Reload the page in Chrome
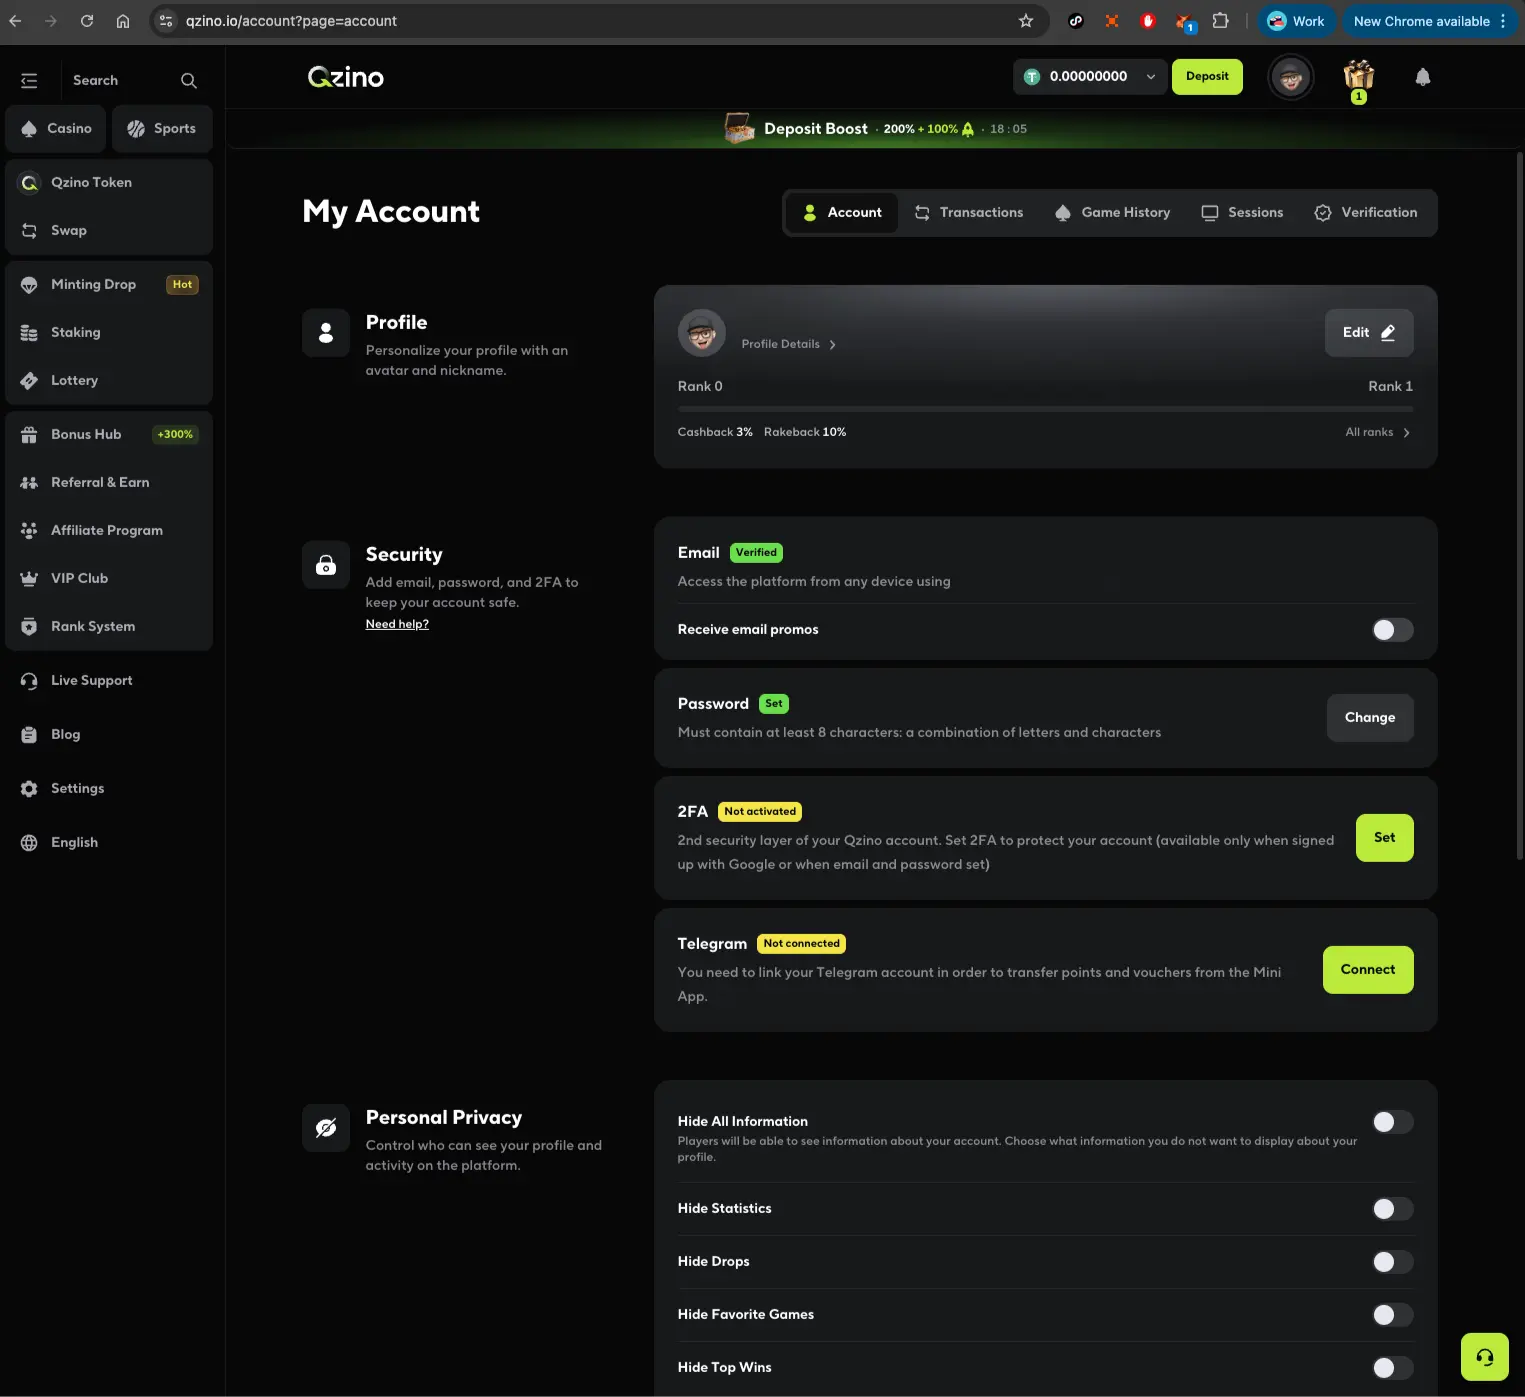This screenshot has width=1525, height=1397. click(87, 21)
